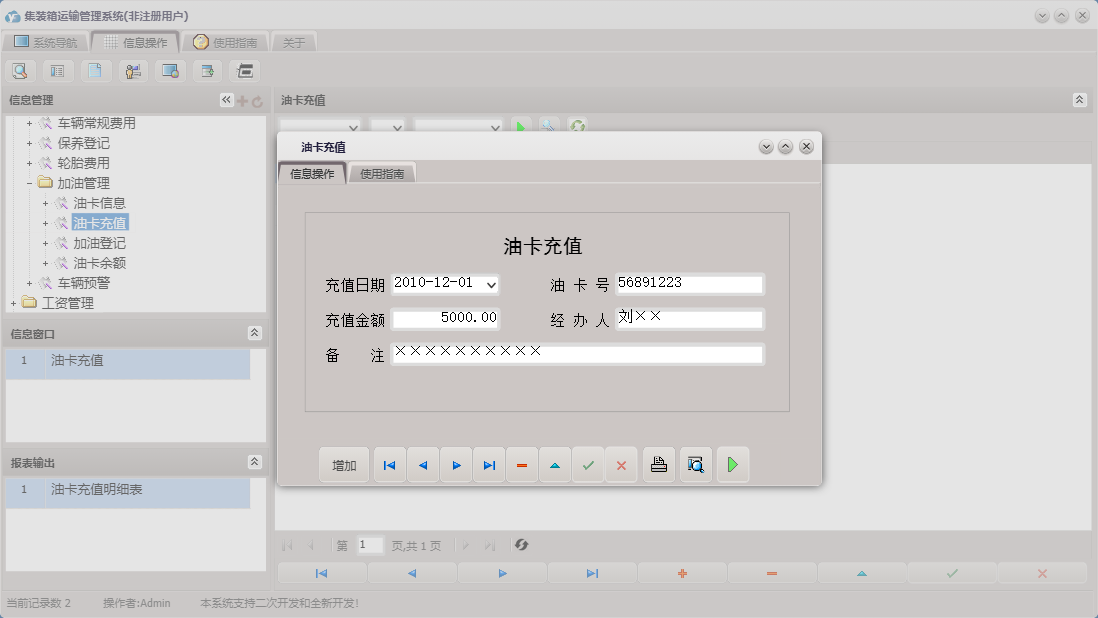Click the print icon in the 油卡充值 dialog
Screen dimensions: 1098x618
click(658, 464)
